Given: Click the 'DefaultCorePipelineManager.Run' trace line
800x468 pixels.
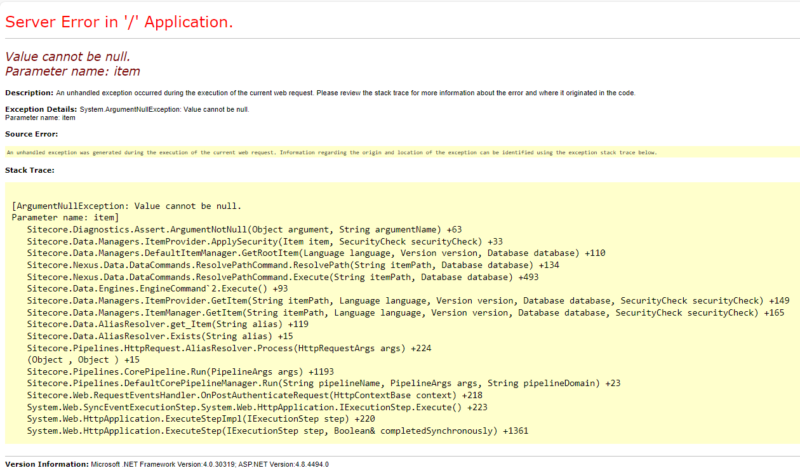Looking at the screenshot, I should pyautogui.click(x=324, y=383).
